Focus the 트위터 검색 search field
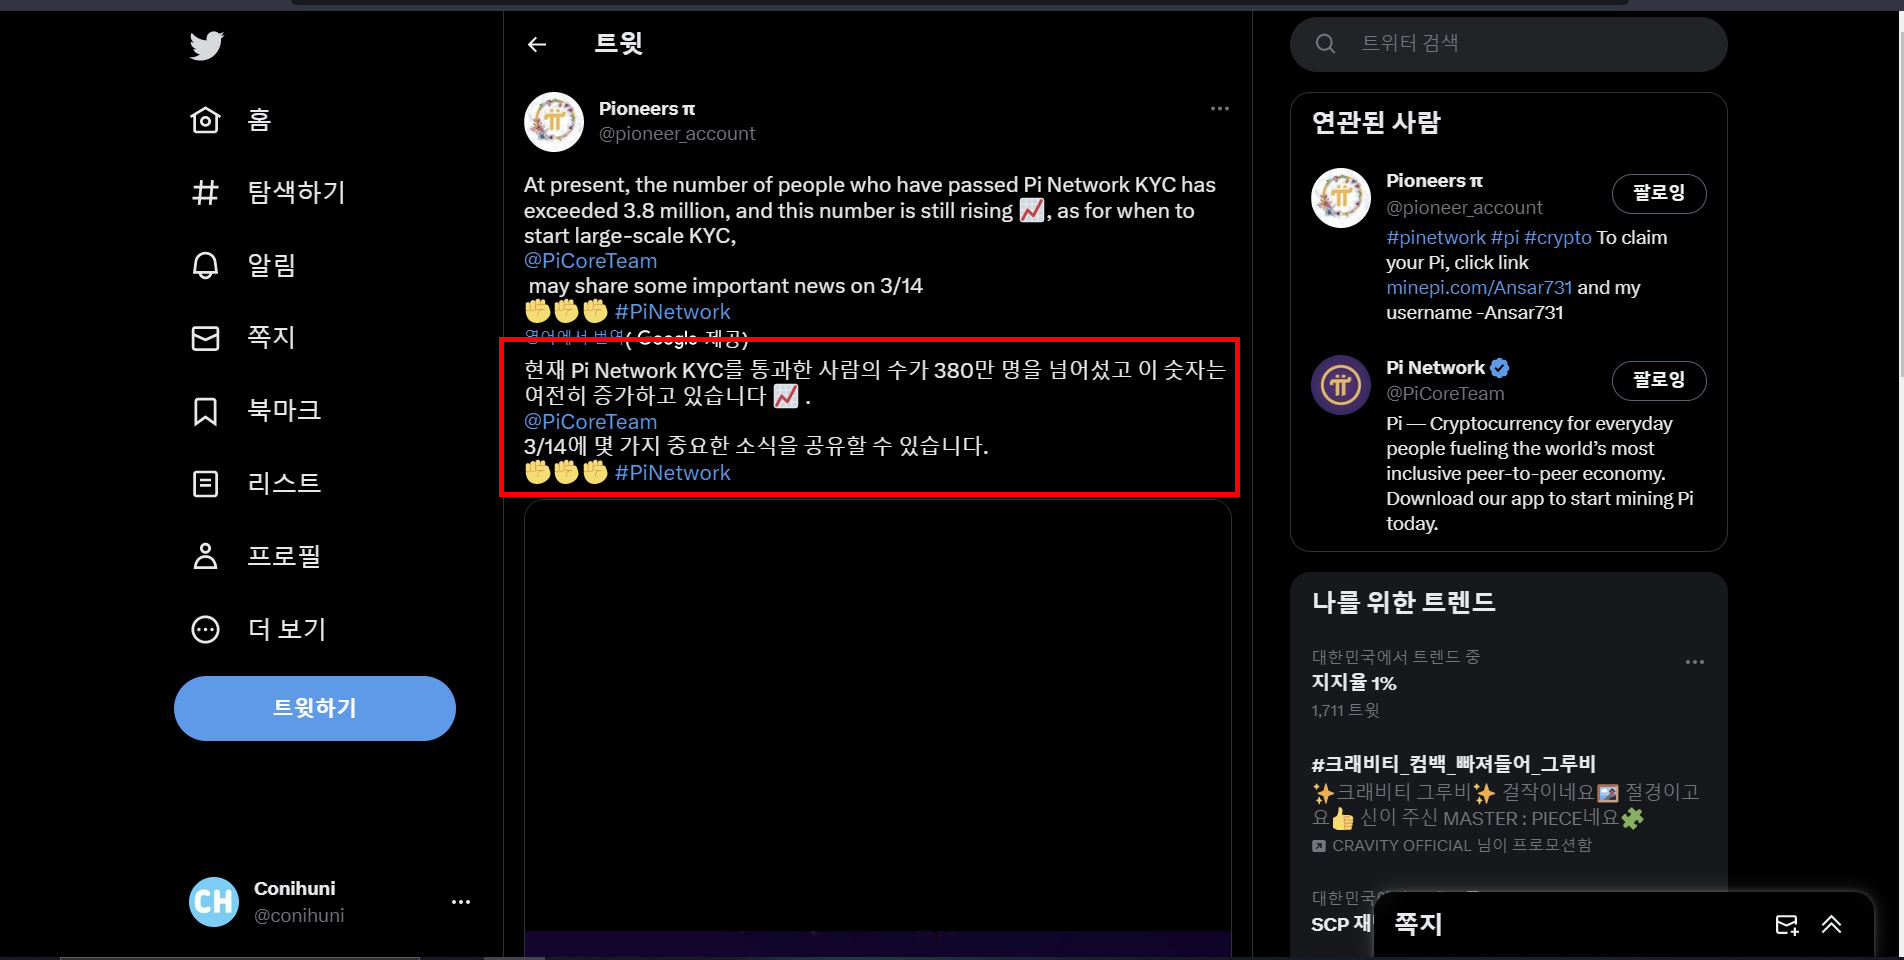Screen dimensions: 1904x960 click(x=1509, y=43)
